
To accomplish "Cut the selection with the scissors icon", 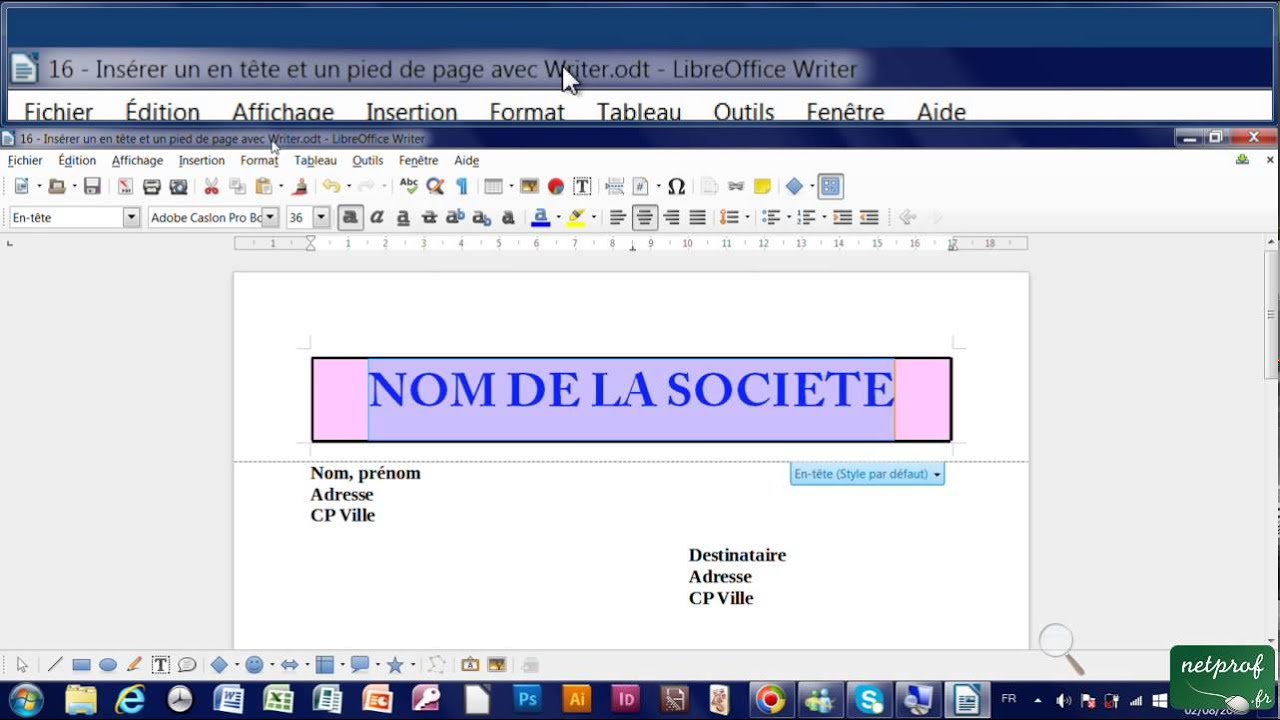I will [x=211, y=186].
